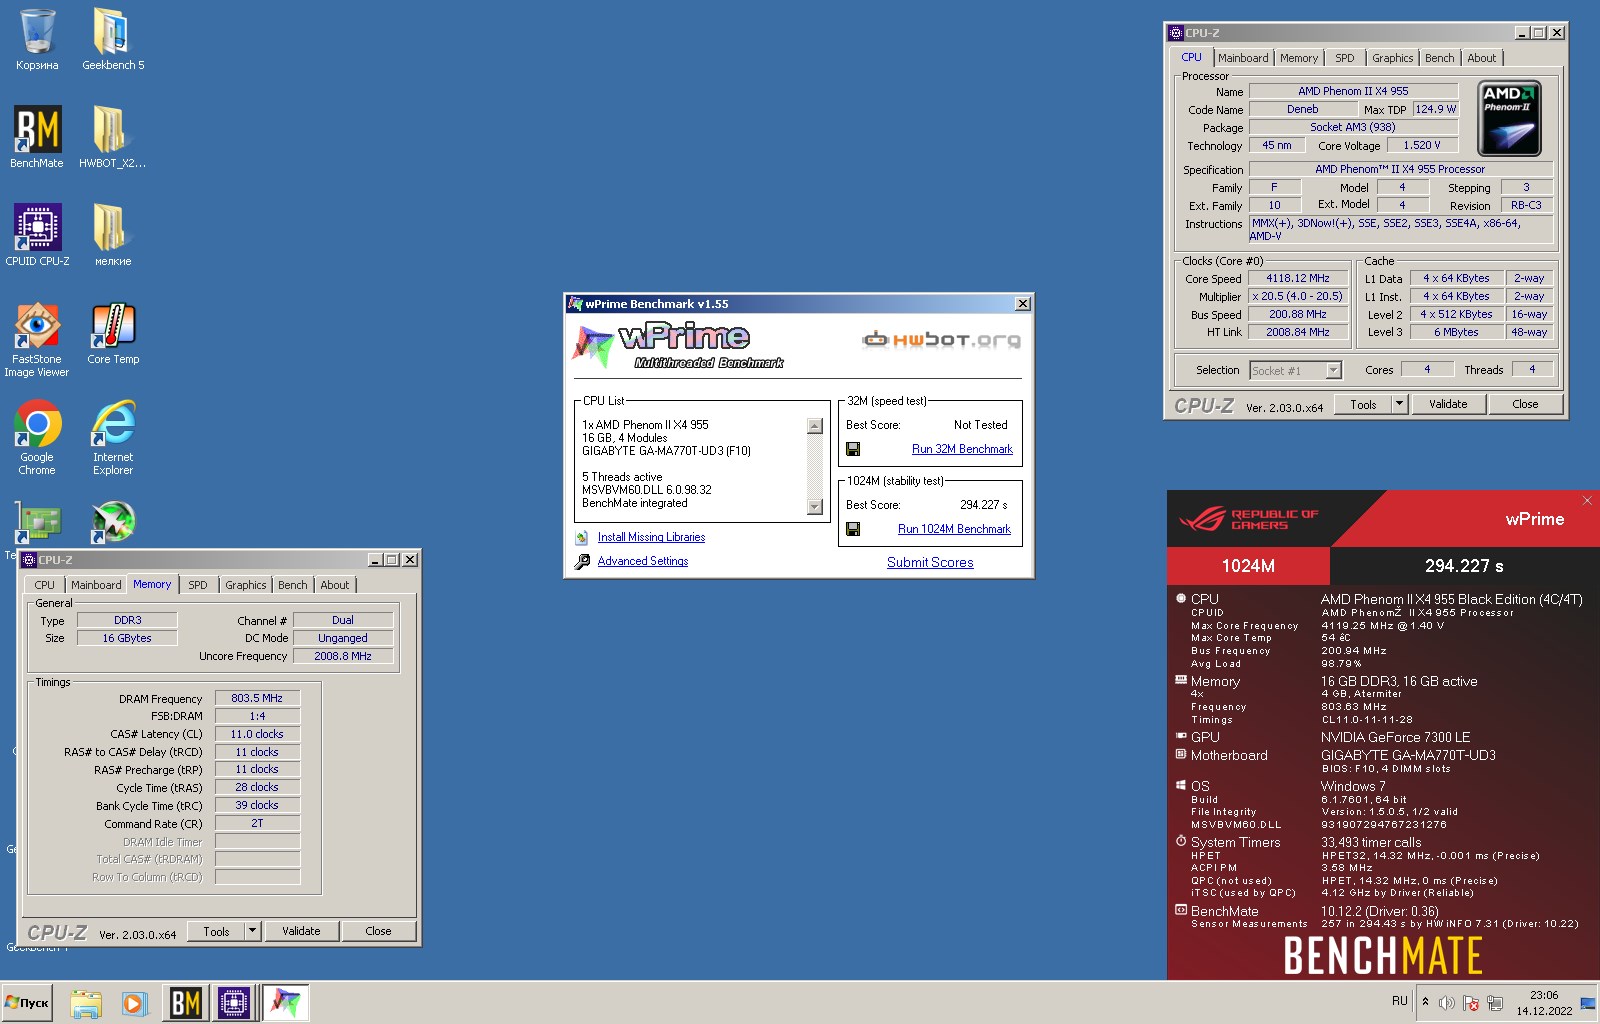Click the floppy save icon in 1024M section
This screenshot has height=1024, width=1600.
click(853, 529)
